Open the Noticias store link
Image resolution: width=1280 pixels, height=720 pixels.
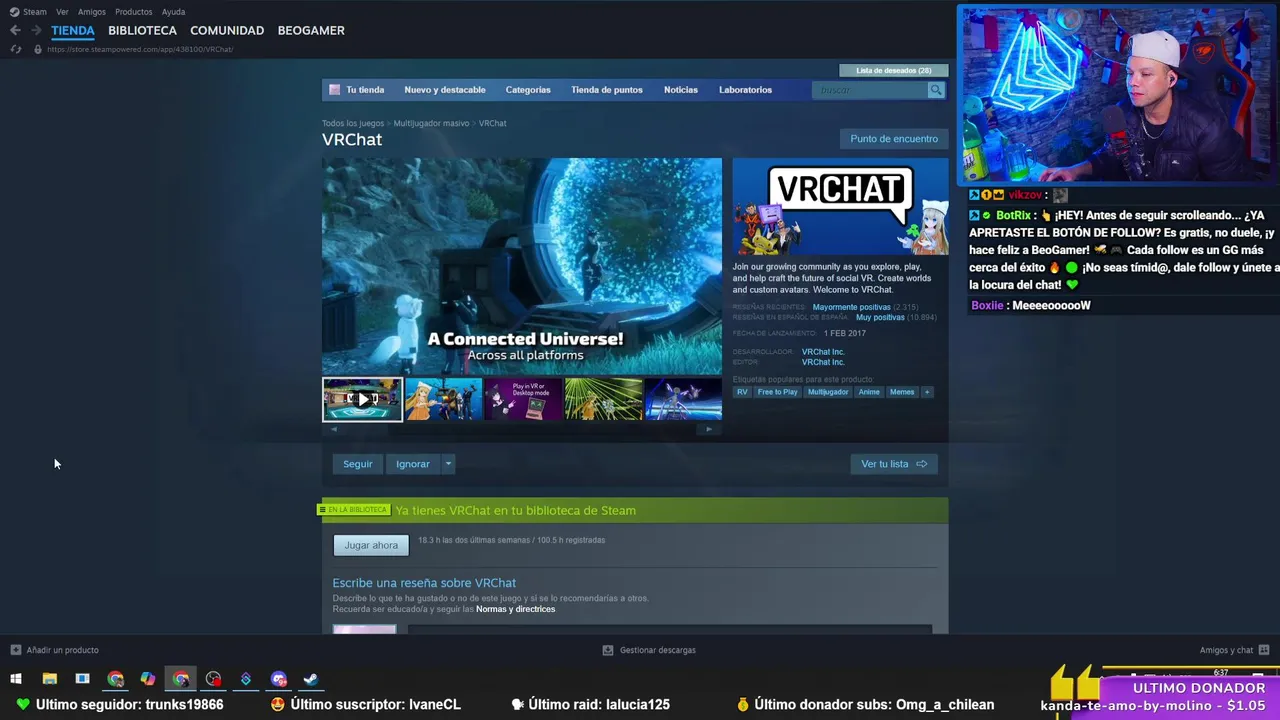(x=681, y=90)
